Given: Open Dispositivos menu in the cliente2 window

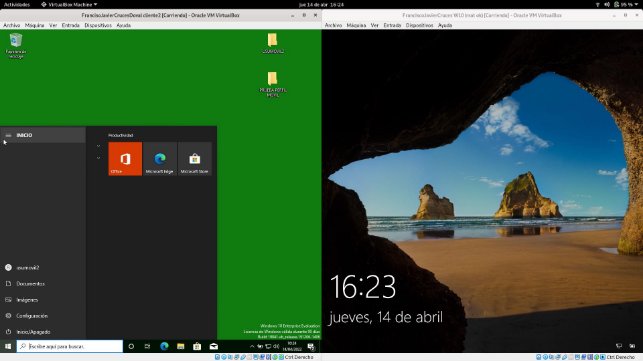Looking at the screenshot, I should click(x=98, y=25).
